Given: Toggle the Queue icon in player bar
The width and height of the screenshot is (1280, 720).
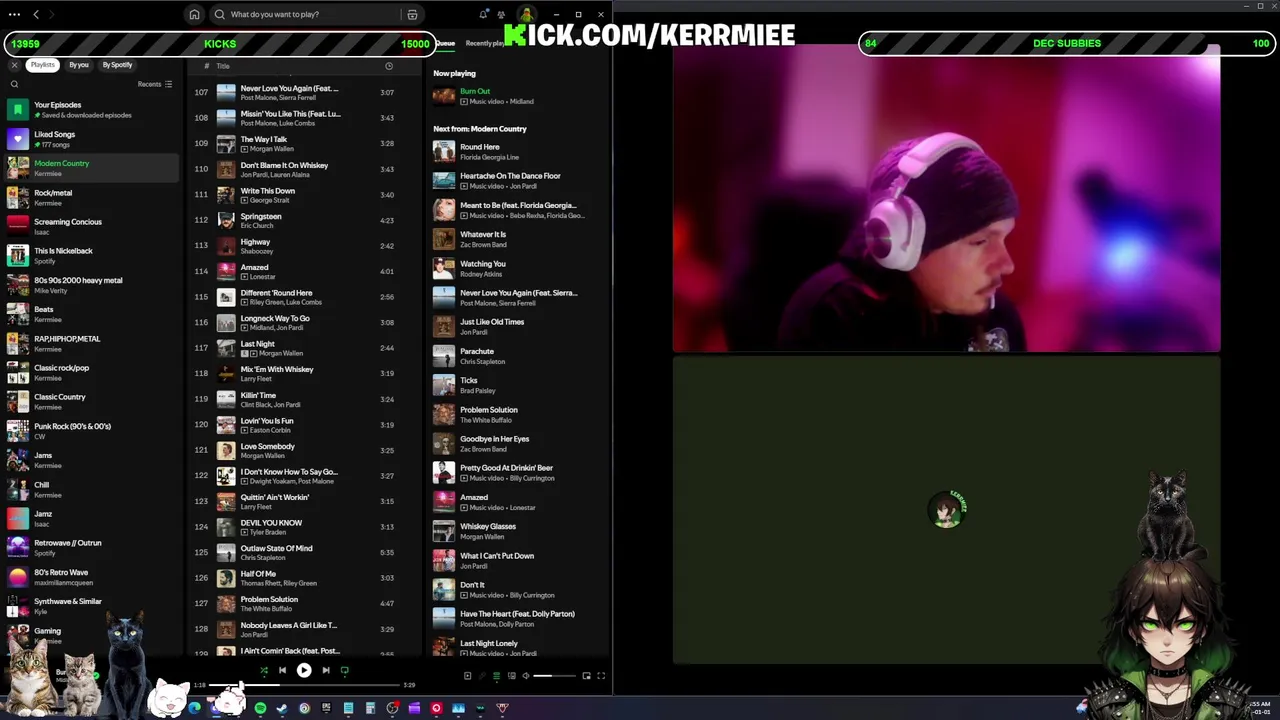Looking at the screenshot, I should 497,676.
